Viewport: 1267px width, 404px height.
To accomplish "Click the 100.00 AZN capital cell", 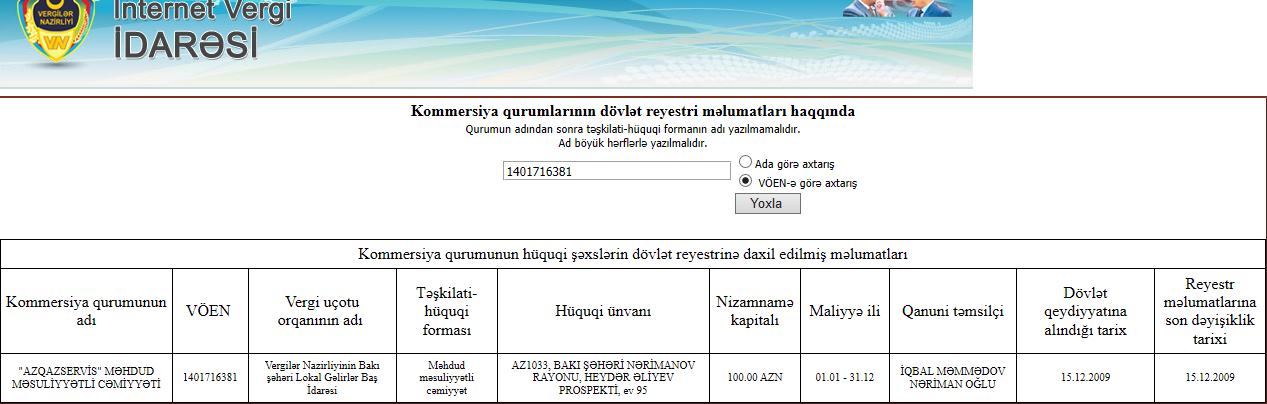I will [755, 378].
